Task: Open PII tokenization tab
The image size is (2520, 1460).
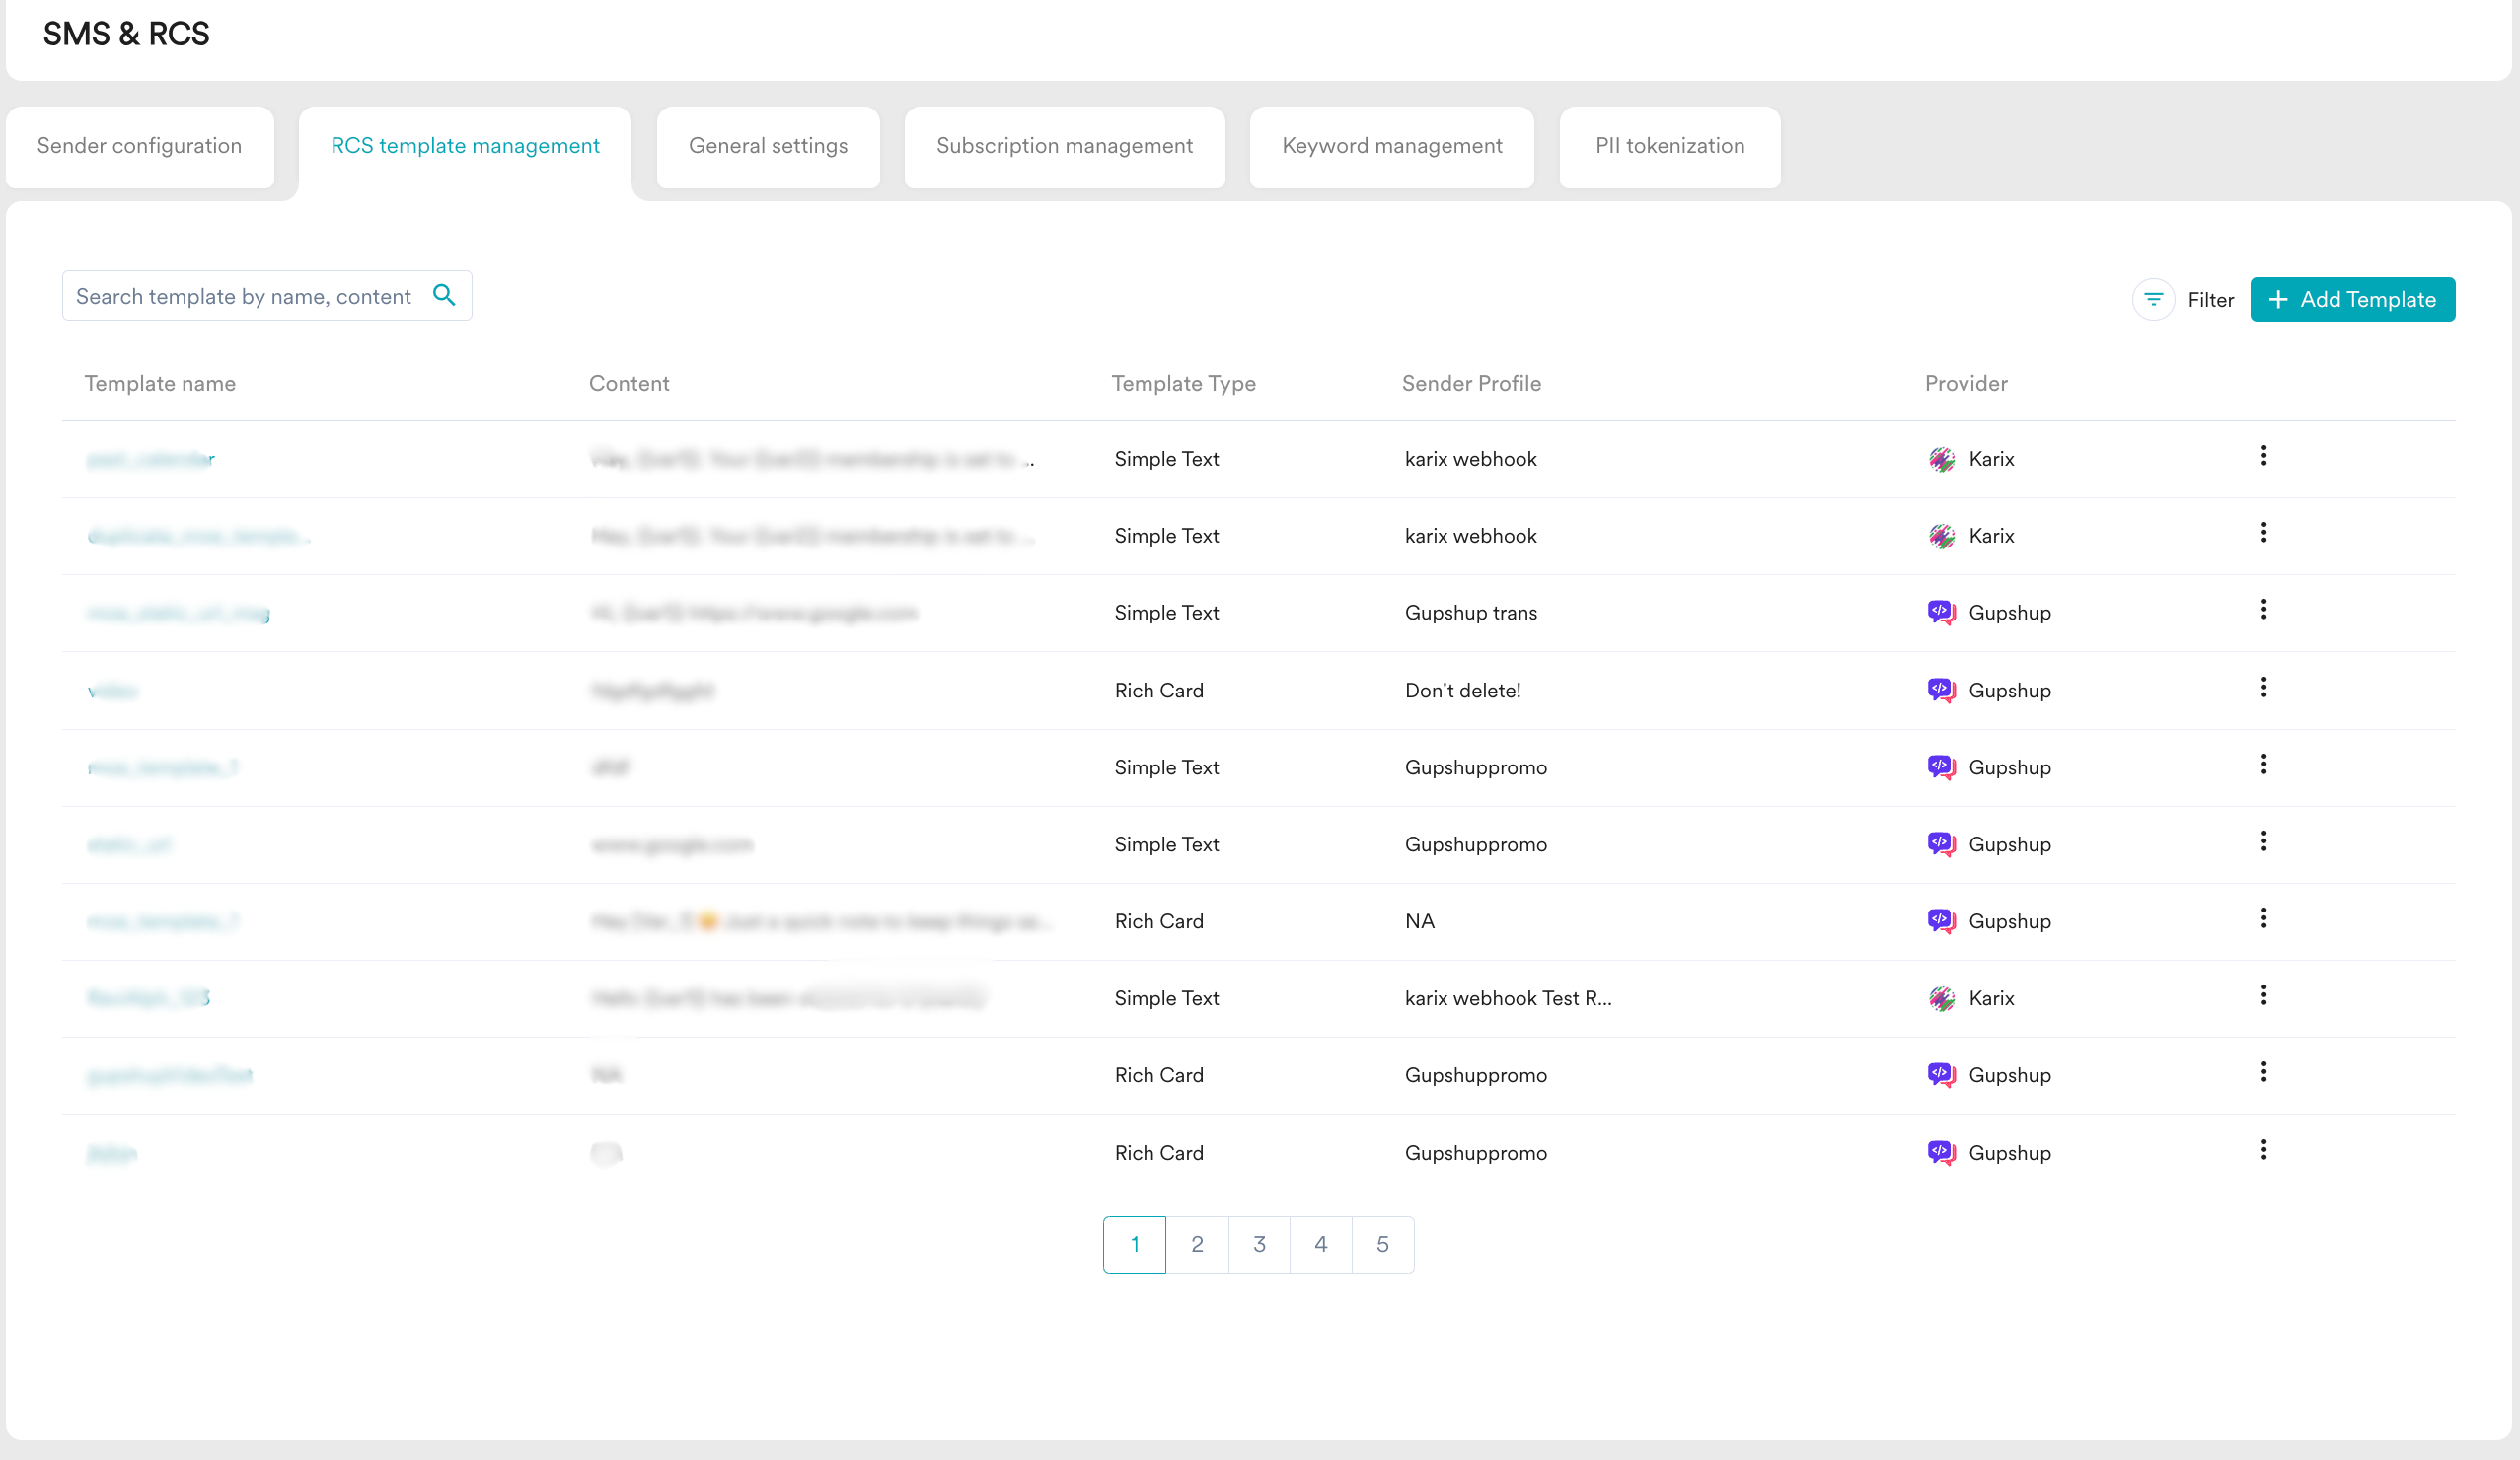Action: (1669, 146)
